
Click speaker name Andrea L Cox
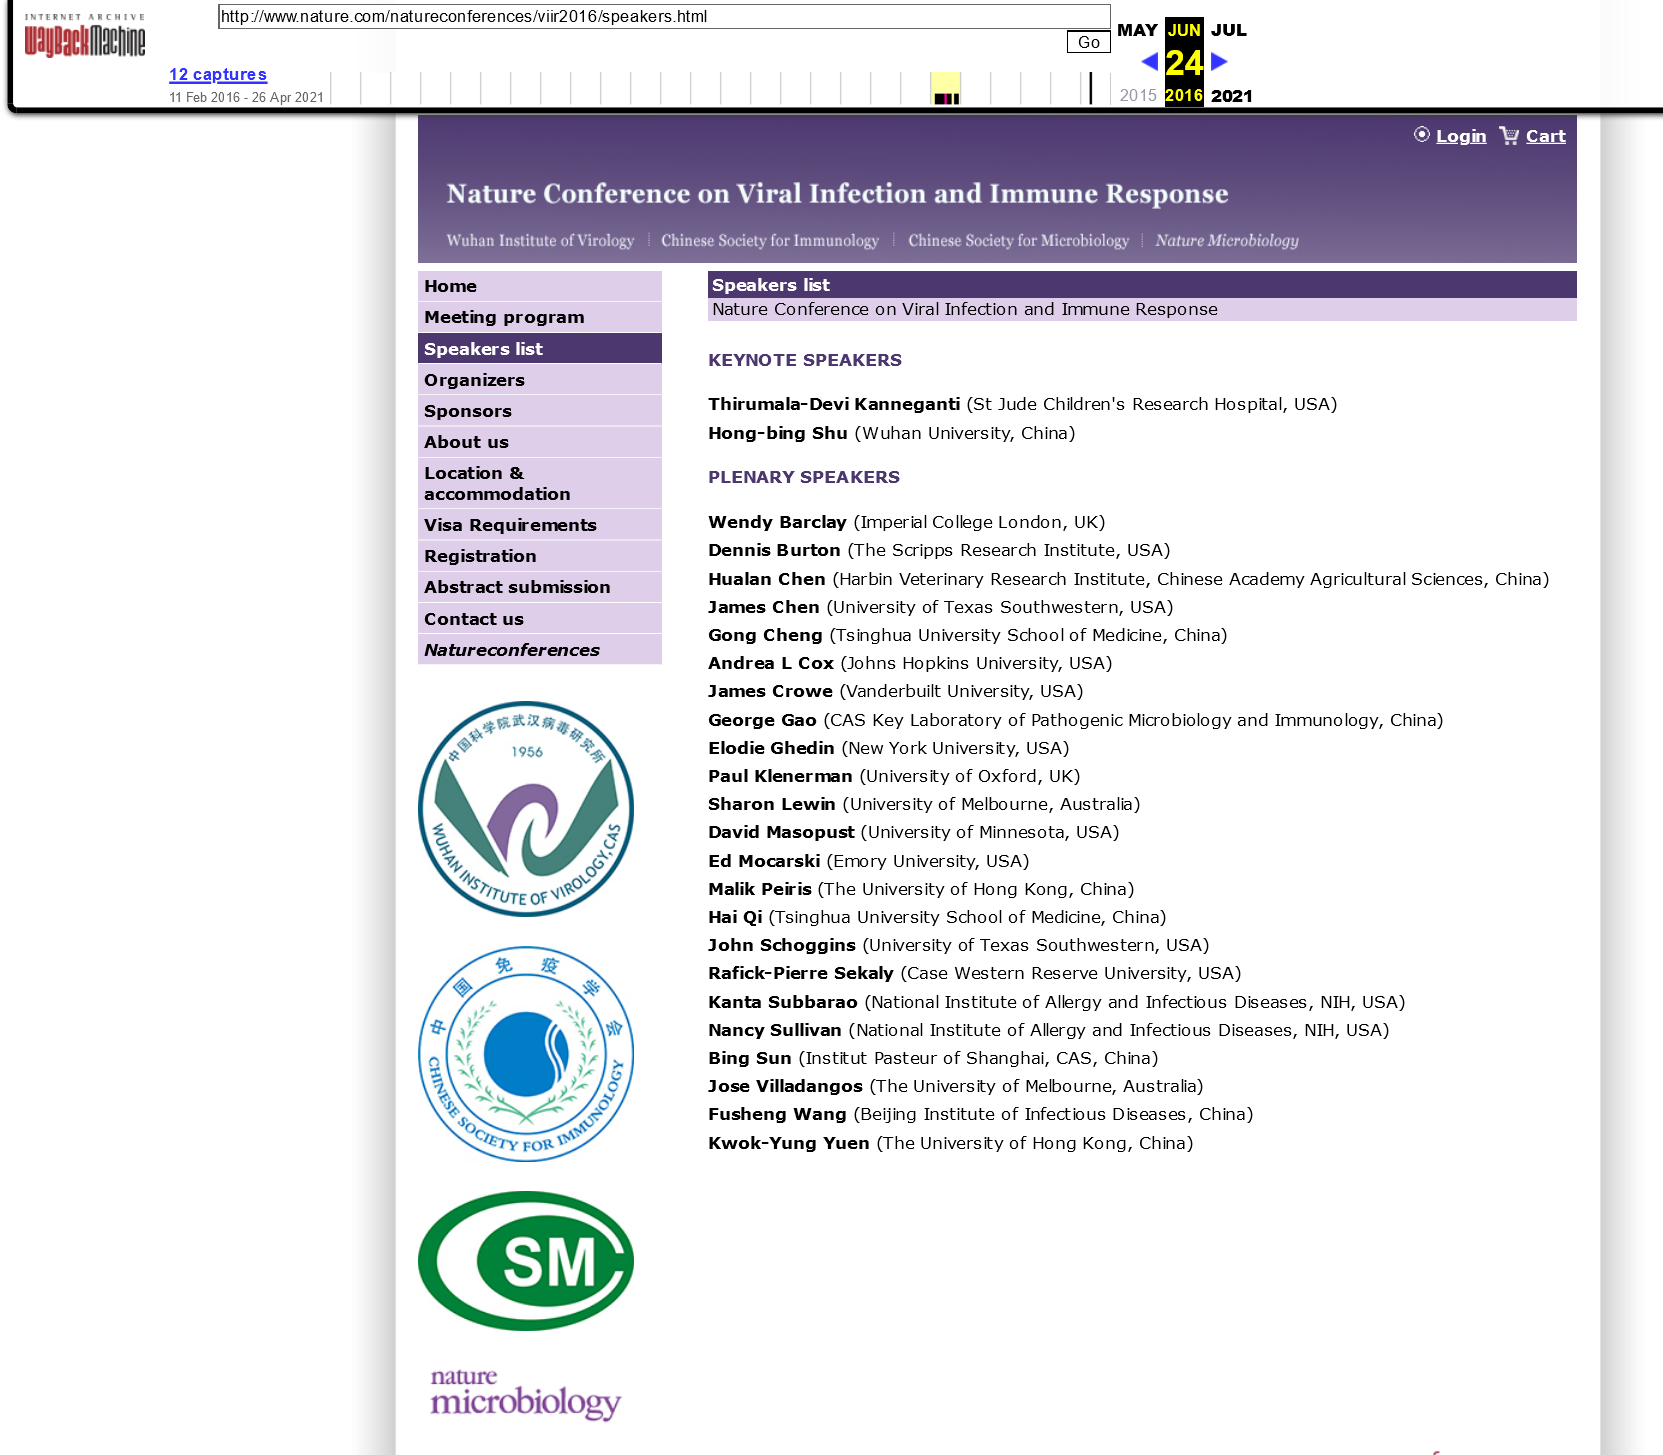point(771,663)
